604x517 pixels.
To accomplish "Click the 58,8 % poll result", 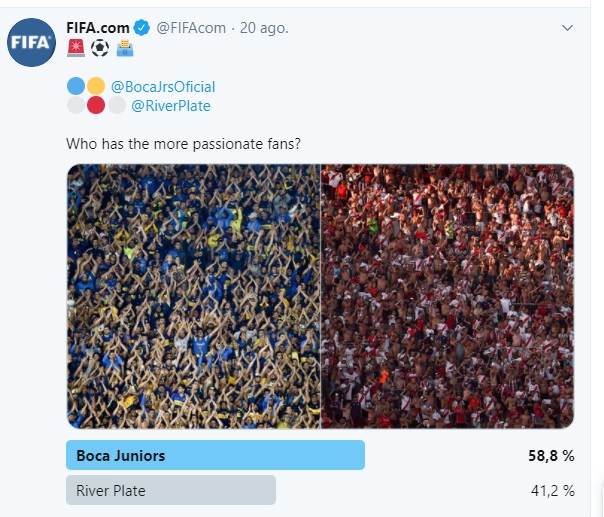I will (x=551, y=456).
